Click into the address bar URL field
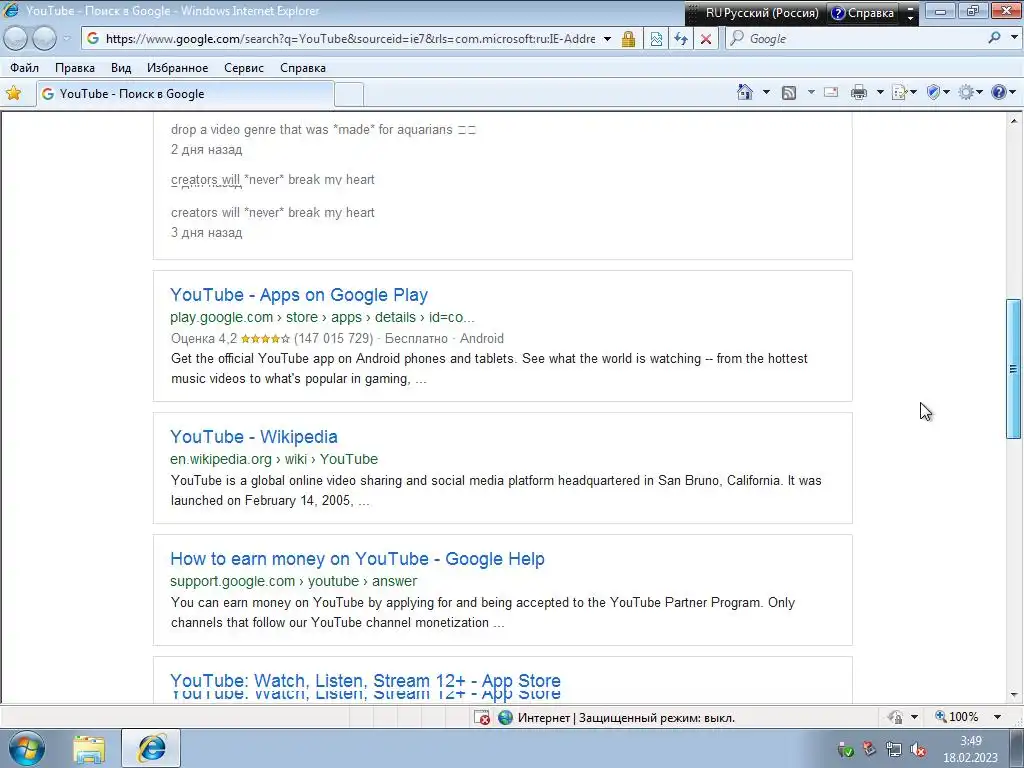The height and width of the screenshot is (768, 1024). coord(350,39)
